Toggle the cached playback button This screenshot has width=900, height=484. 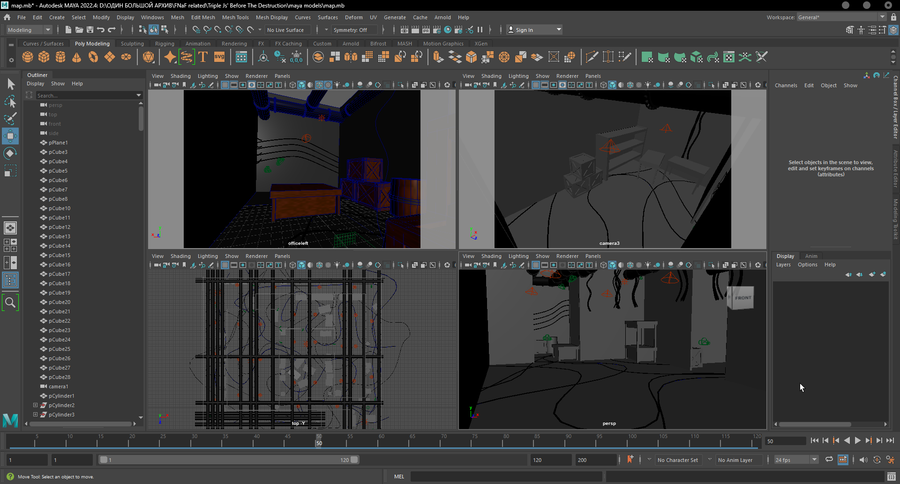843,460
